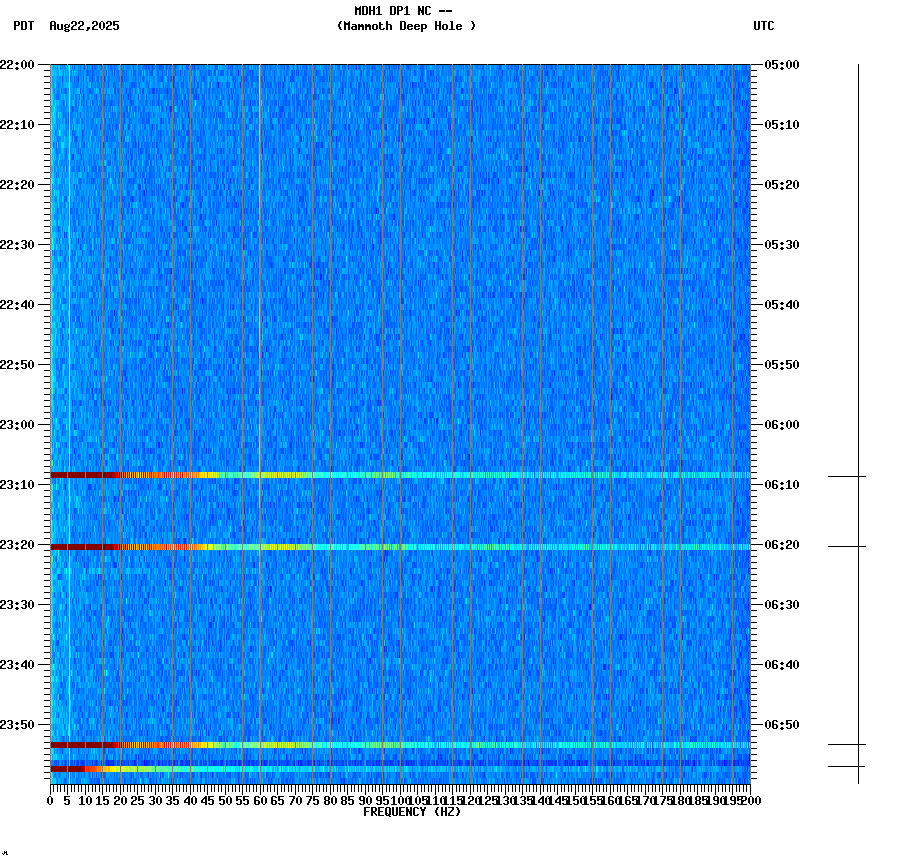Click the FREQUENCY (HZ) axis title
Viewport: 902px width, 864px height.
413,811
